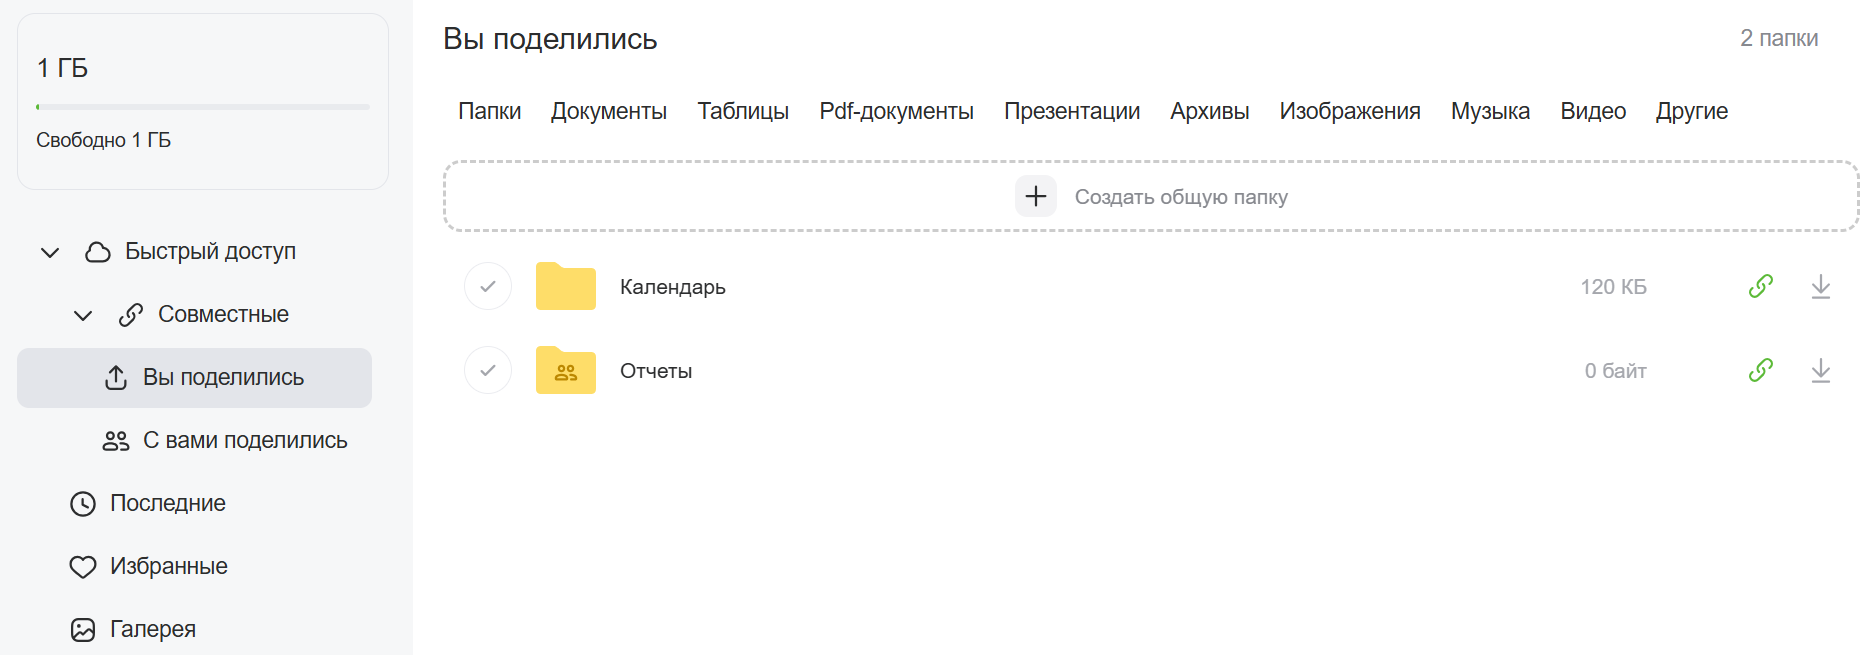Collapse the Совместные tree section
This screenshot has height=655, width=1864.
click(83, 315)
